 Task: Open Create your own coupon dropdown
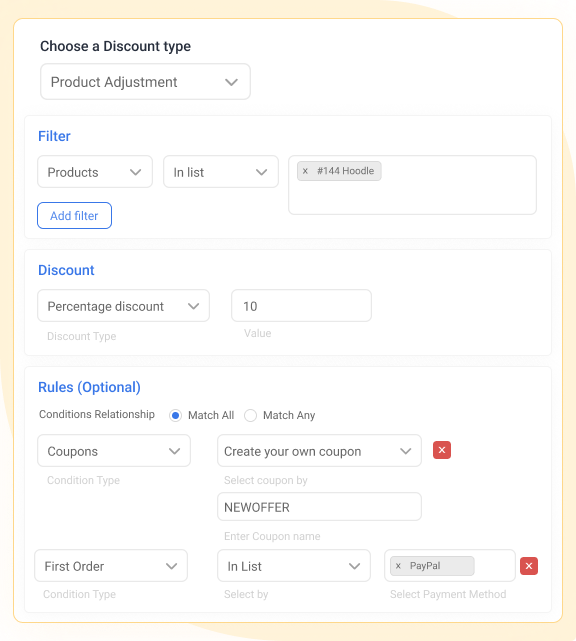pos(319,450)
